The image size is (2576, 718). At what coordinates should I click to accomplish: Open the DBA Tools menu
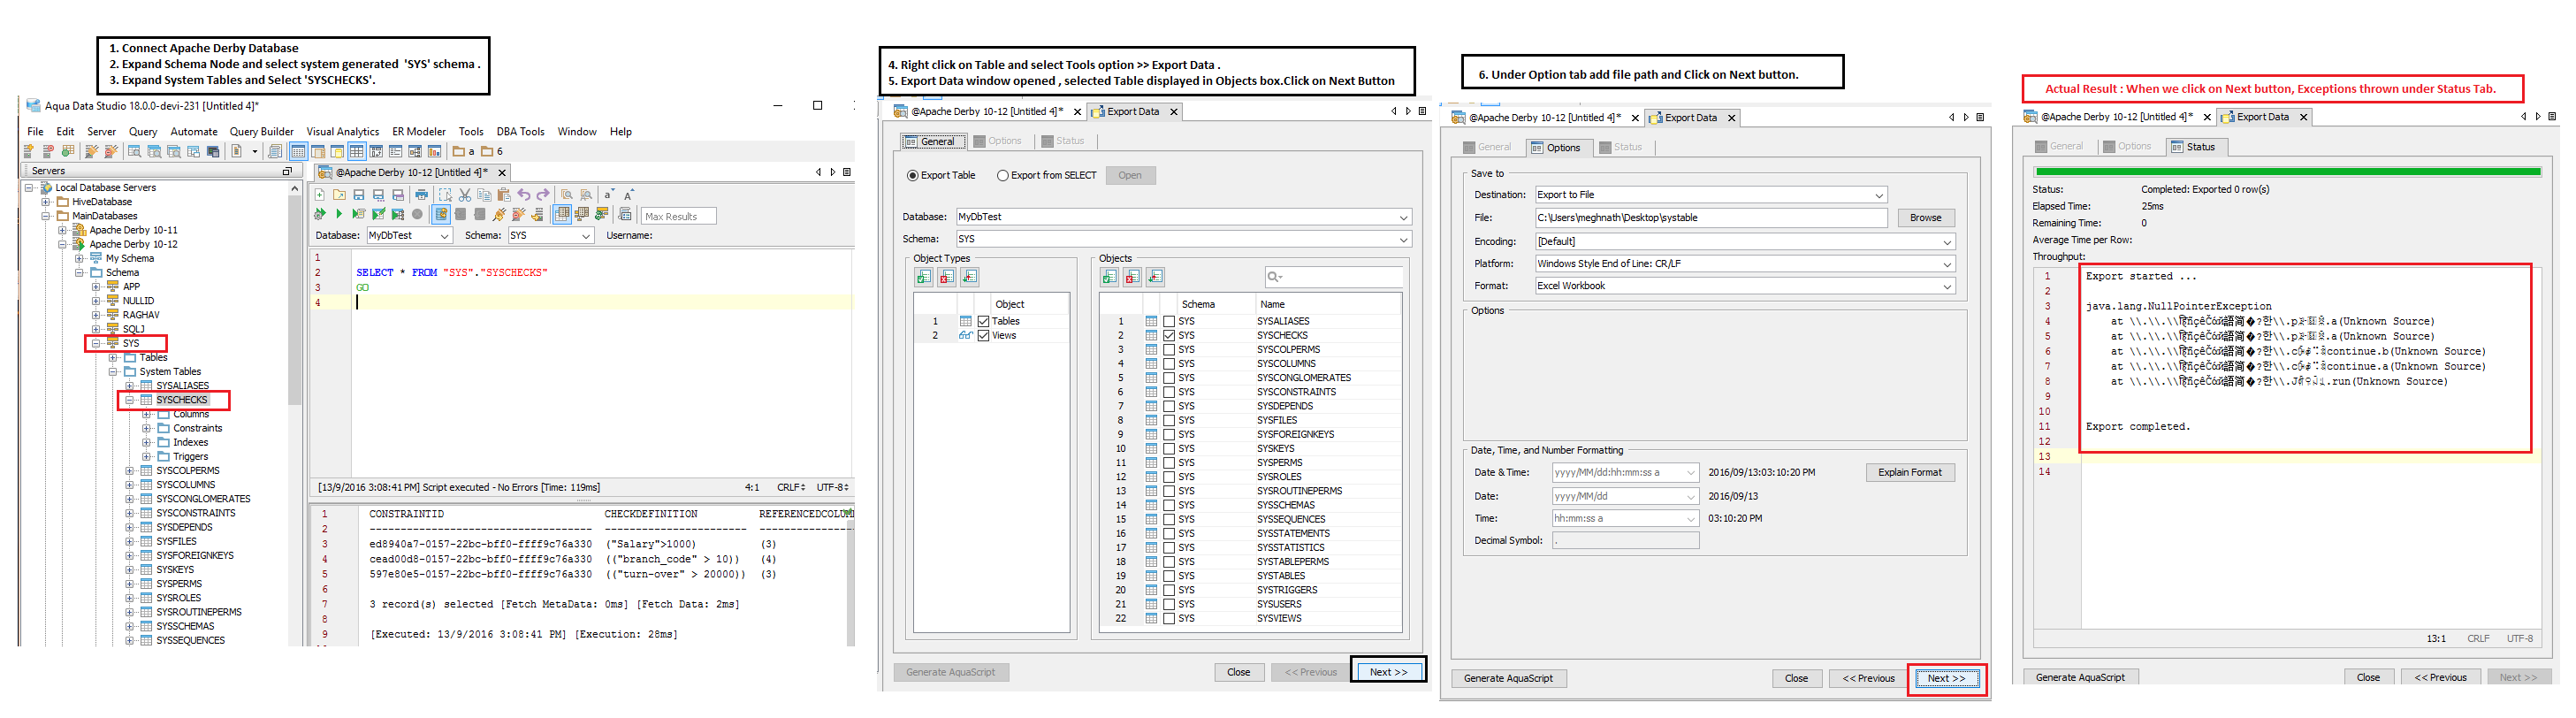click(x=520, y=132)
